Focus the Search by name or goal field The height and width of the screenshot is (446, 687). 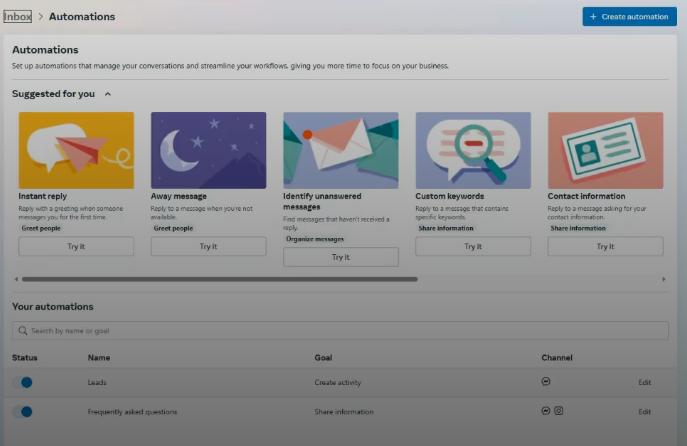(x=340, y=330)
